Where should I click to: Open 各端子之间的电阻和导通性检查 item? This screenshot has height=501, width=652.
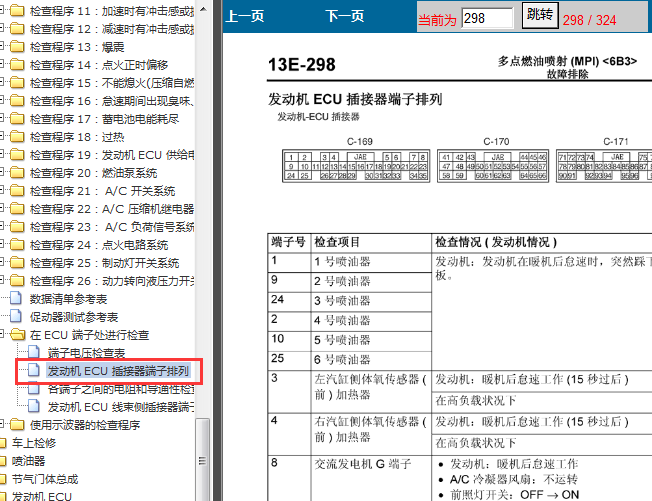click(x=121, y=389)
